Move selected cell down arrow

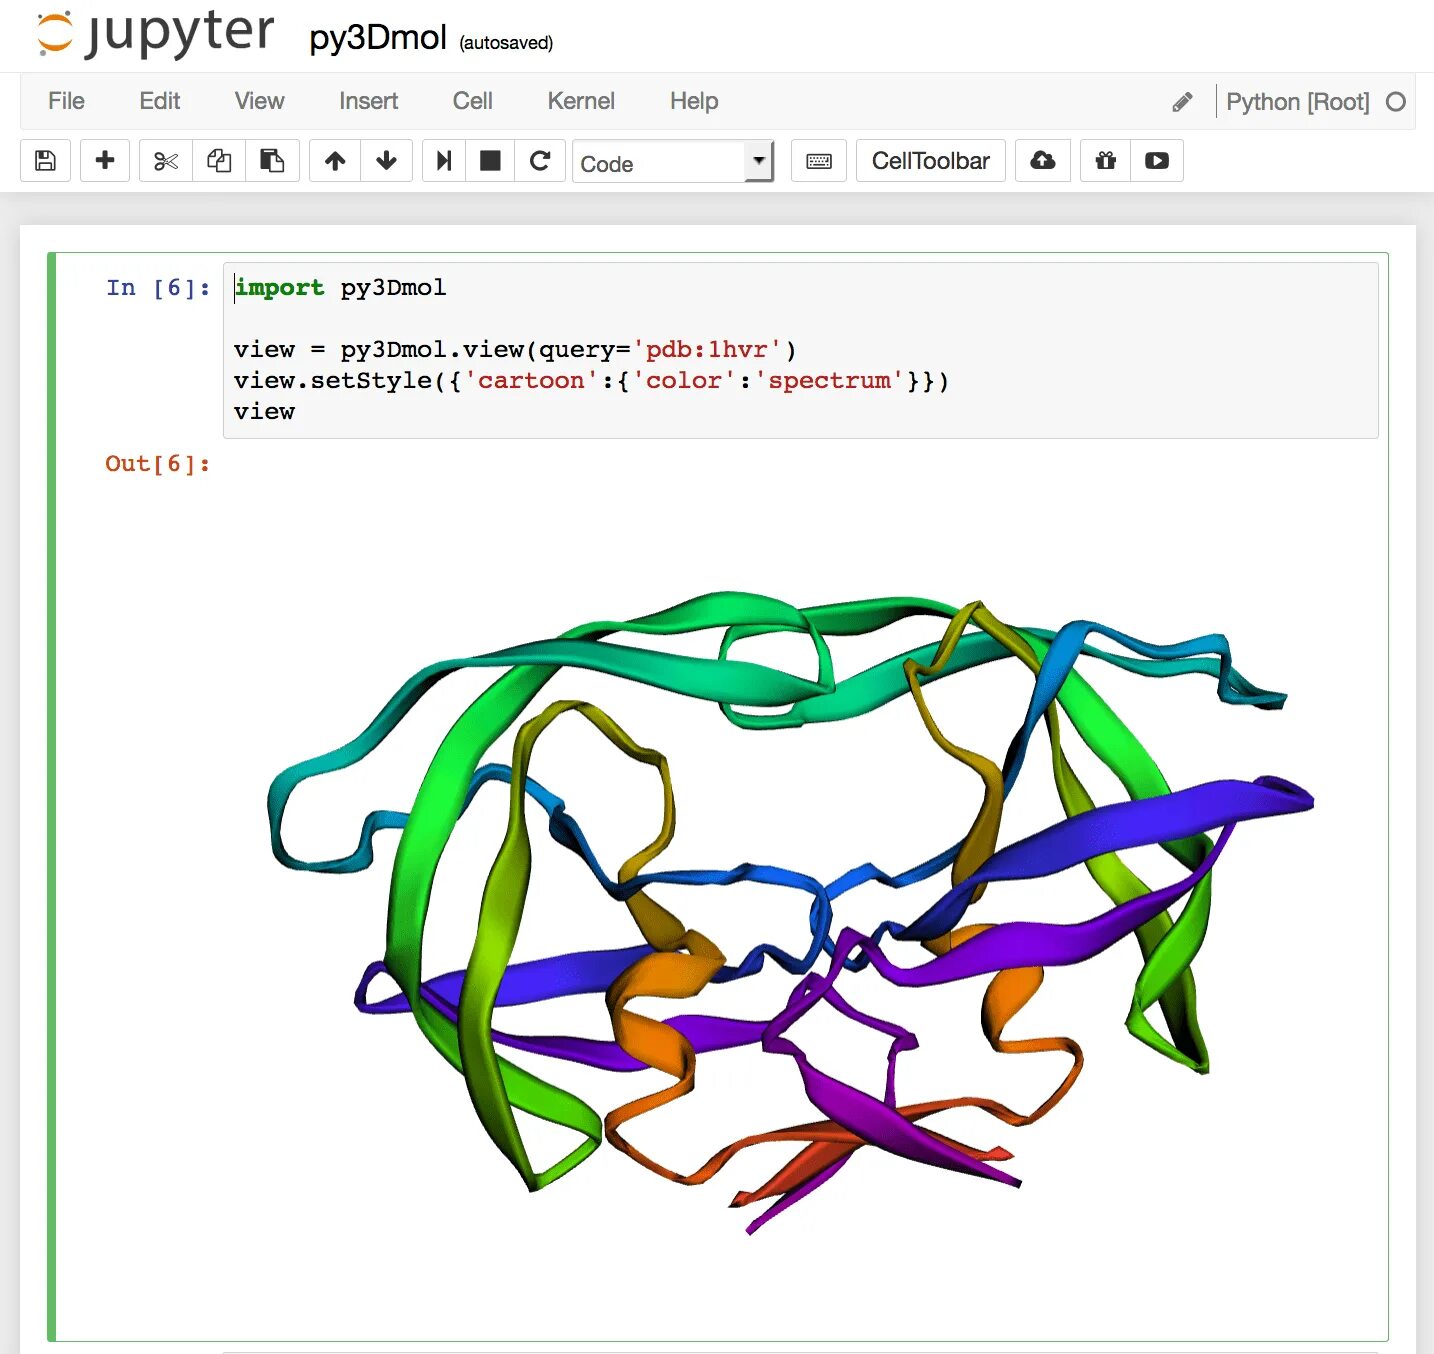(x=387, y=161)
